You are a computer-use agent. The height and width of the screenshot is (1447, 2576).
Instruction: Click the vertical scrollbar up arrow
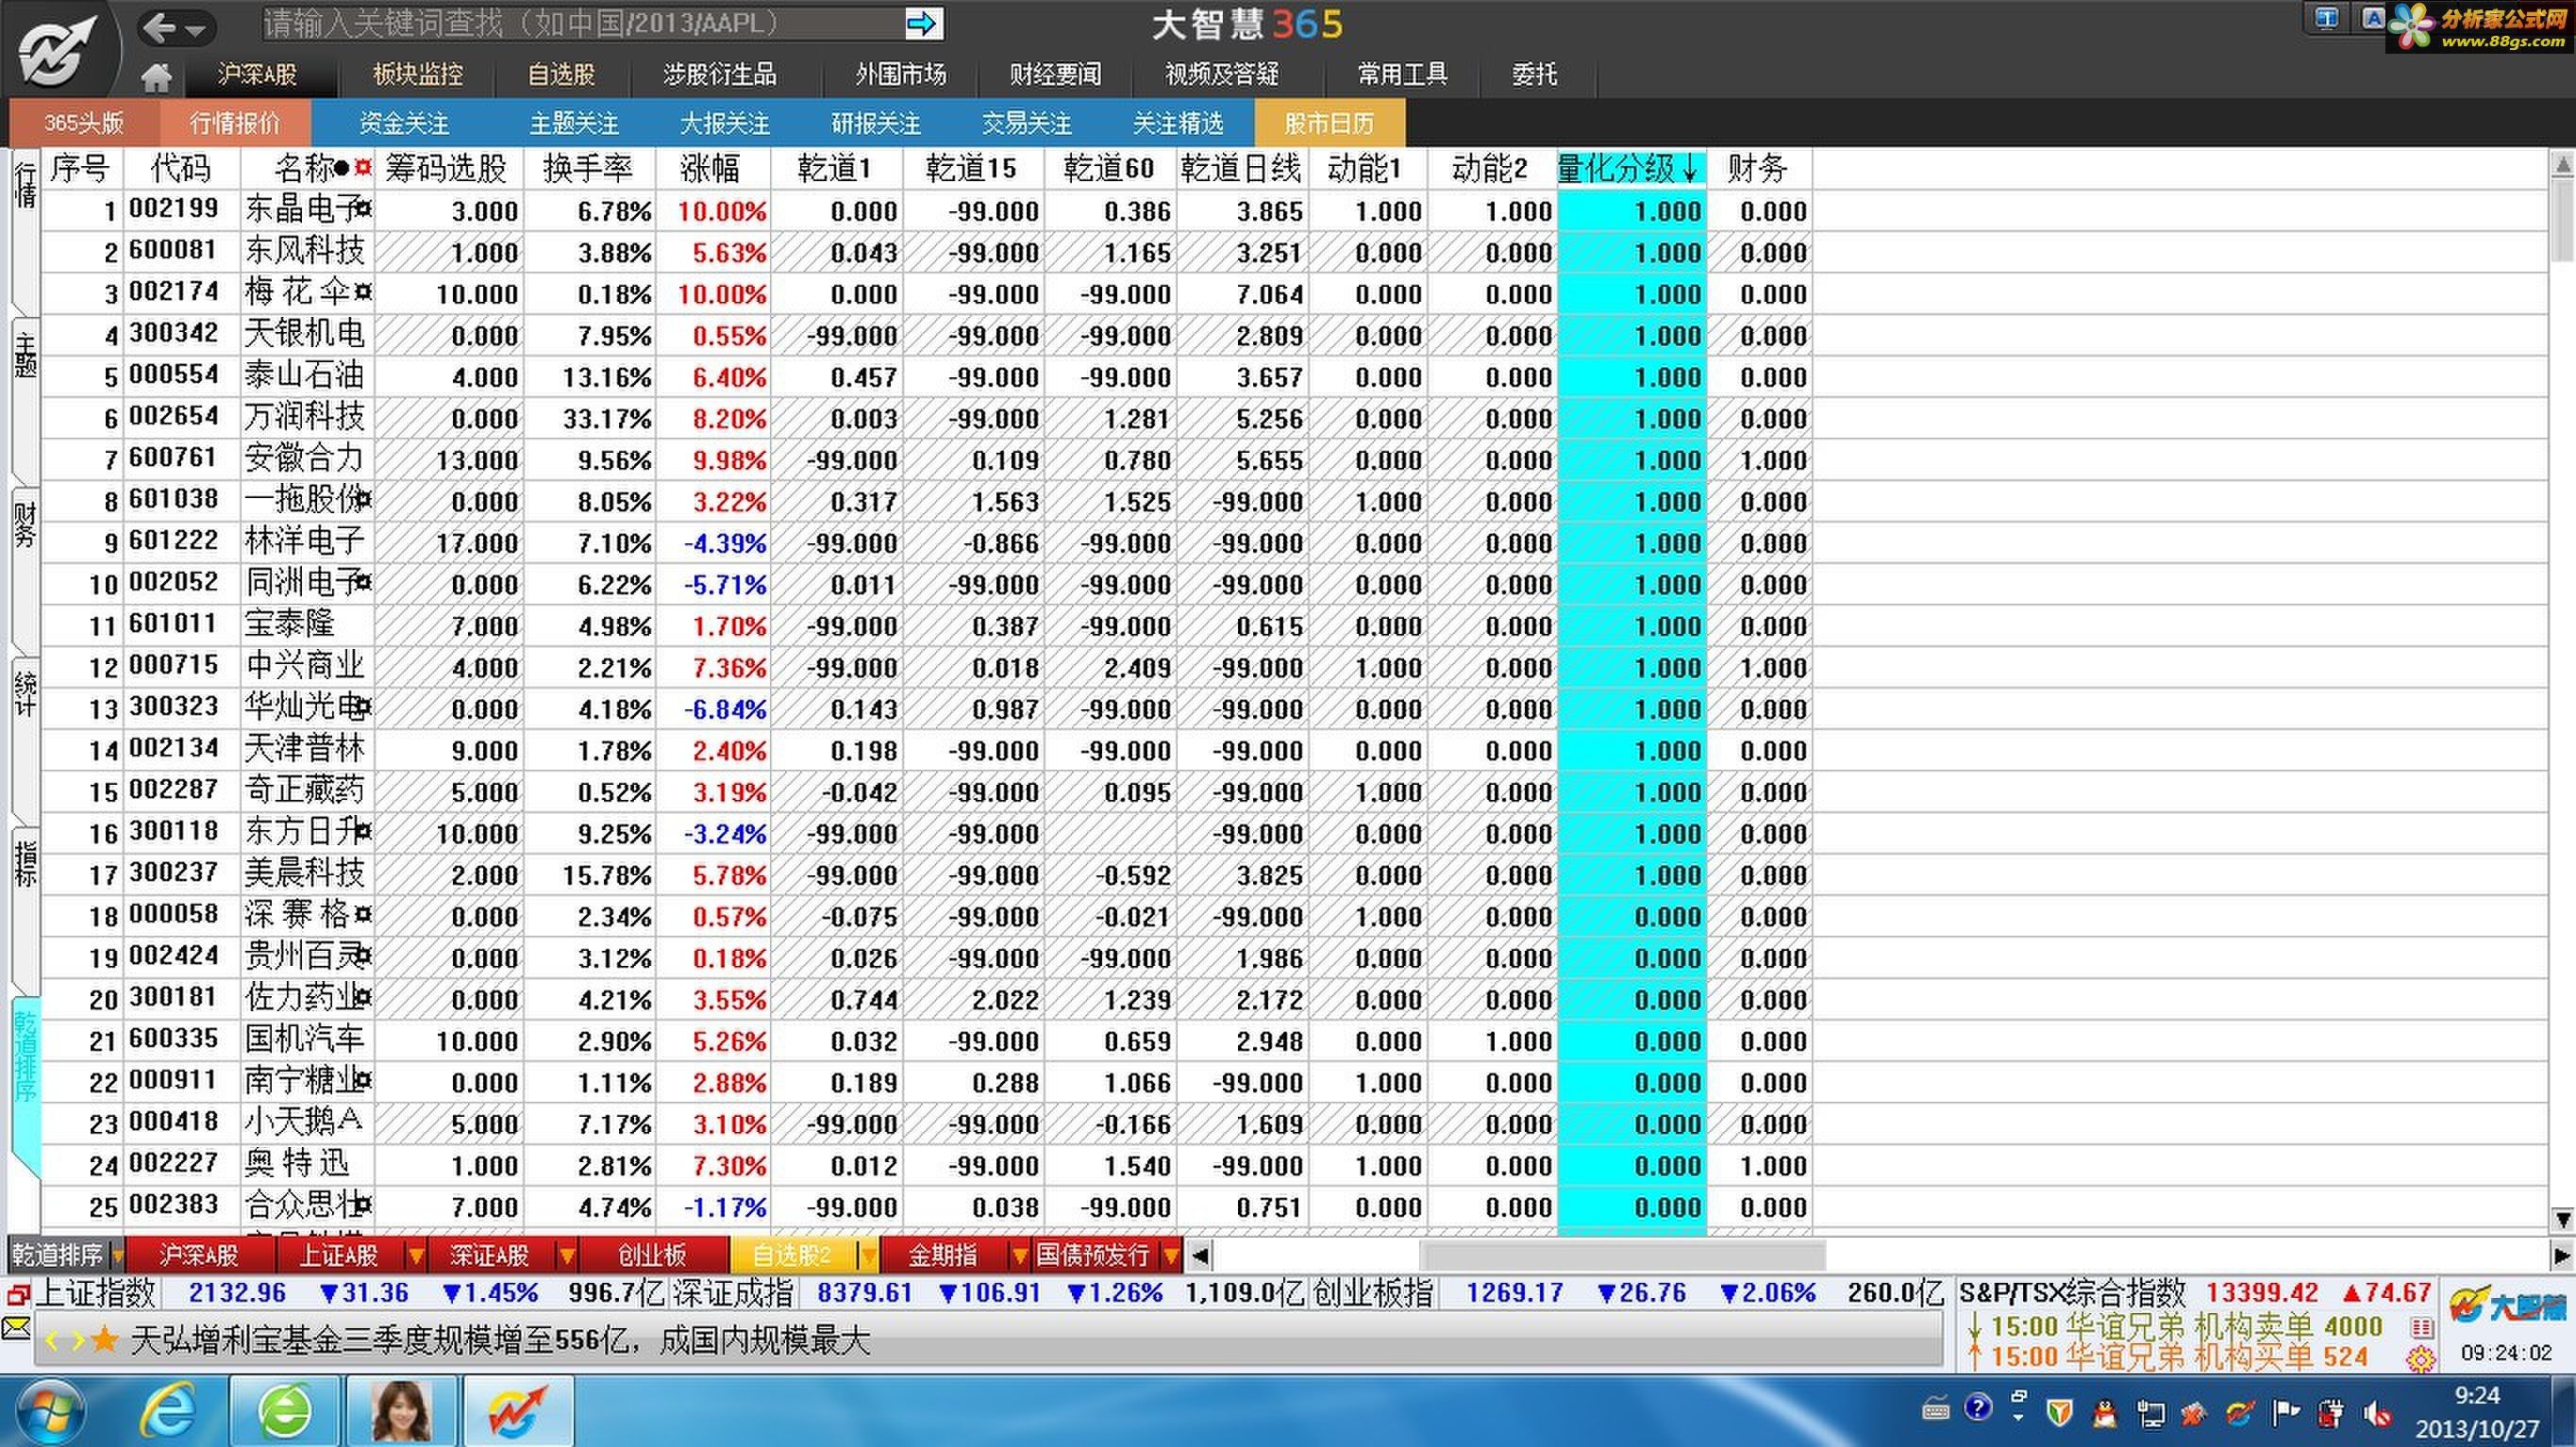click(2562, 164)
